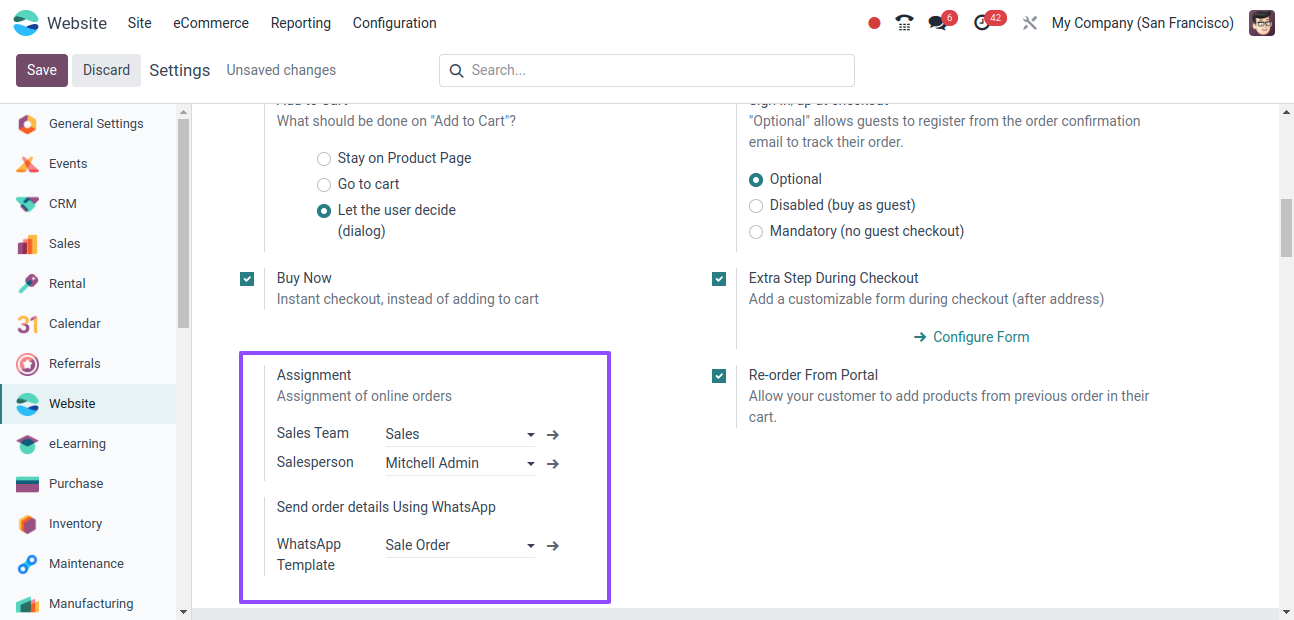This screenshot has width=1294, height=620.
Task: Open the chat messages icon
Action: (x=937, y=23)
